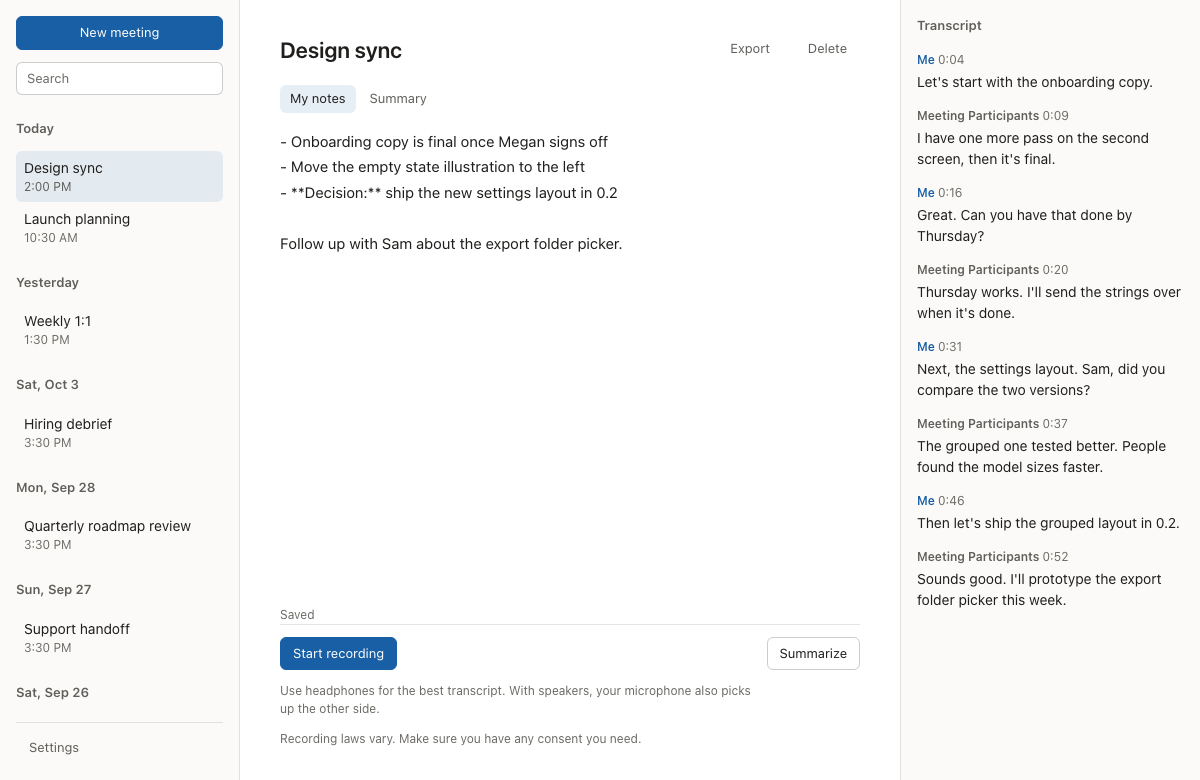Viewport: 1200px width, 780px height.
Task: Click transcript line starting 'Sounds good'
Action: pos(1039,590)
